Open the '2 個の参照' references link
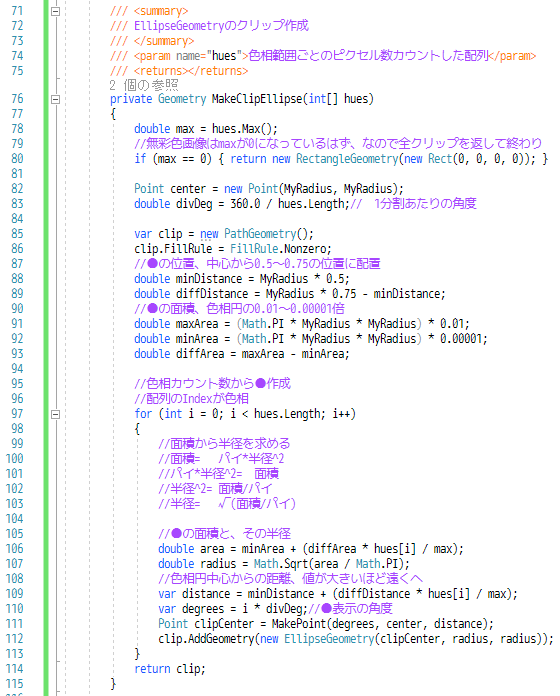The width and height of the screenshot is (560, 696). (144, 85)
